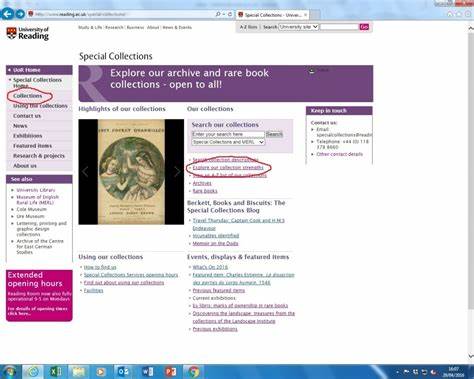Open Featured items in the sidebar
The image size is (474, 379).
[32, 146]
